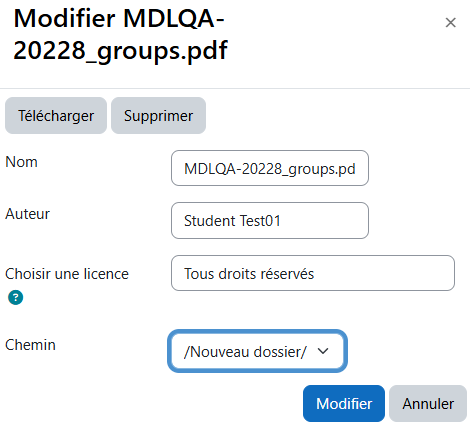
Task: Download the file with the Télécharger button
Action: (x=56, y=116)
